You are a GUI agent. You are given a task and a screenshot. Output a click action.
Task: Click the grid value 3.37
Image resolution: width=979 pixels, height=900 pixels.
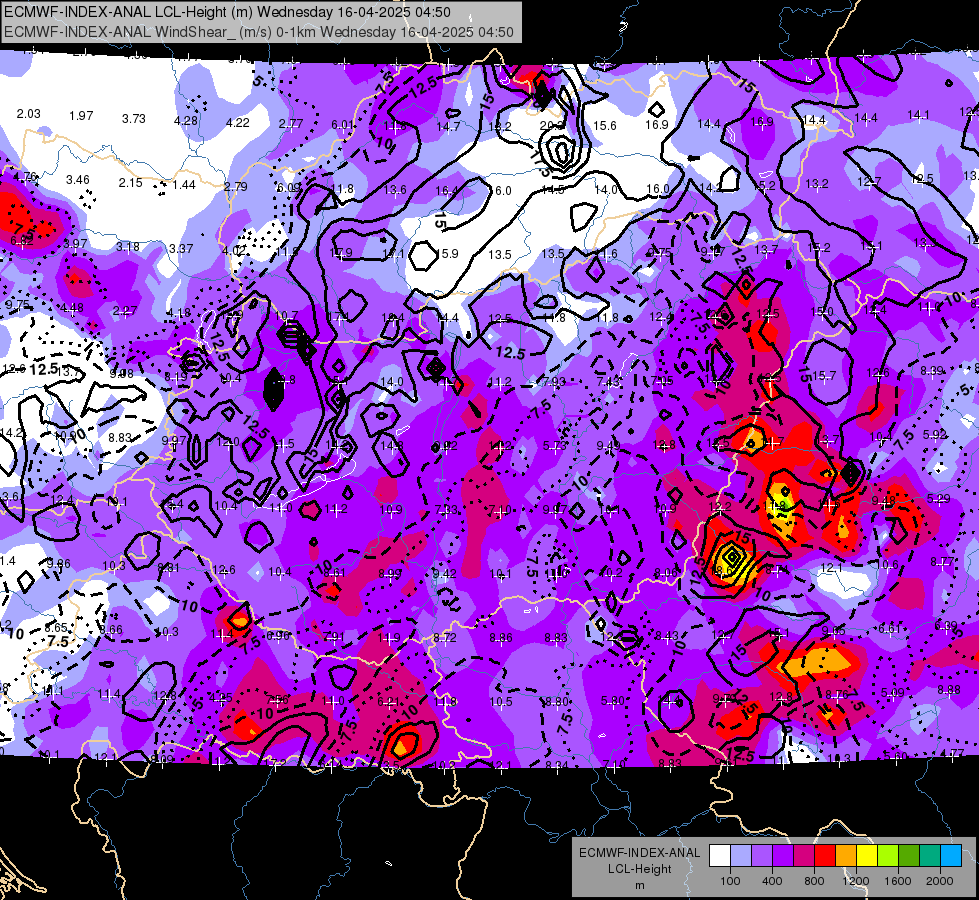(x=181, y=248)
